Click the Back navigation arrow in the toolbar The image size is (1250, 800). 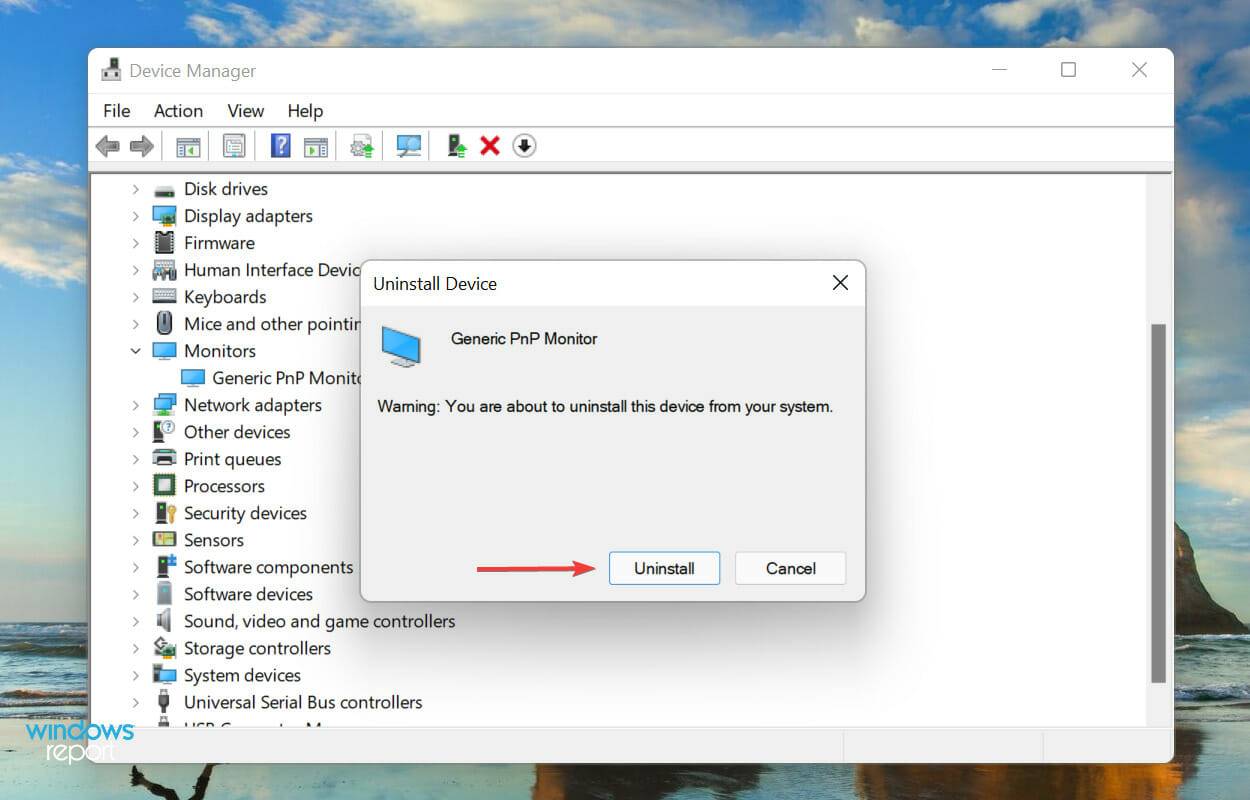point(108,145)
